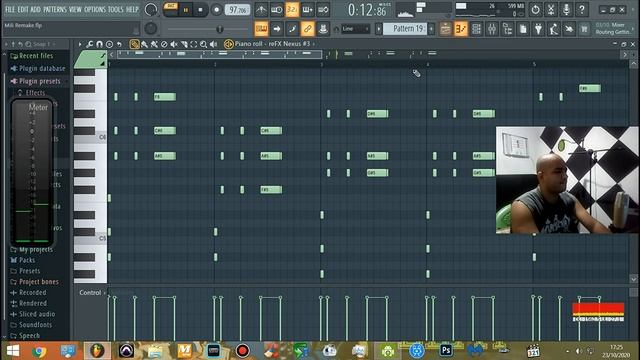Open the Playlist view icon
The width and height of the screenshot is (640, 360).
pyautogui.click(x=445, y=29)
